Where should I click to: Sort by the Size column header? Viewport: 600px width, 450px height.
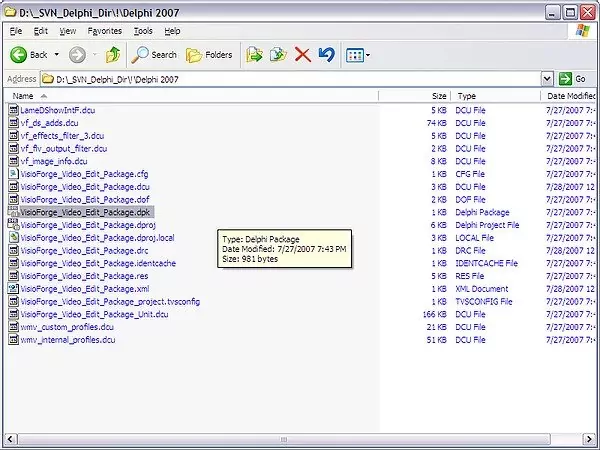(x=414, y=96)
